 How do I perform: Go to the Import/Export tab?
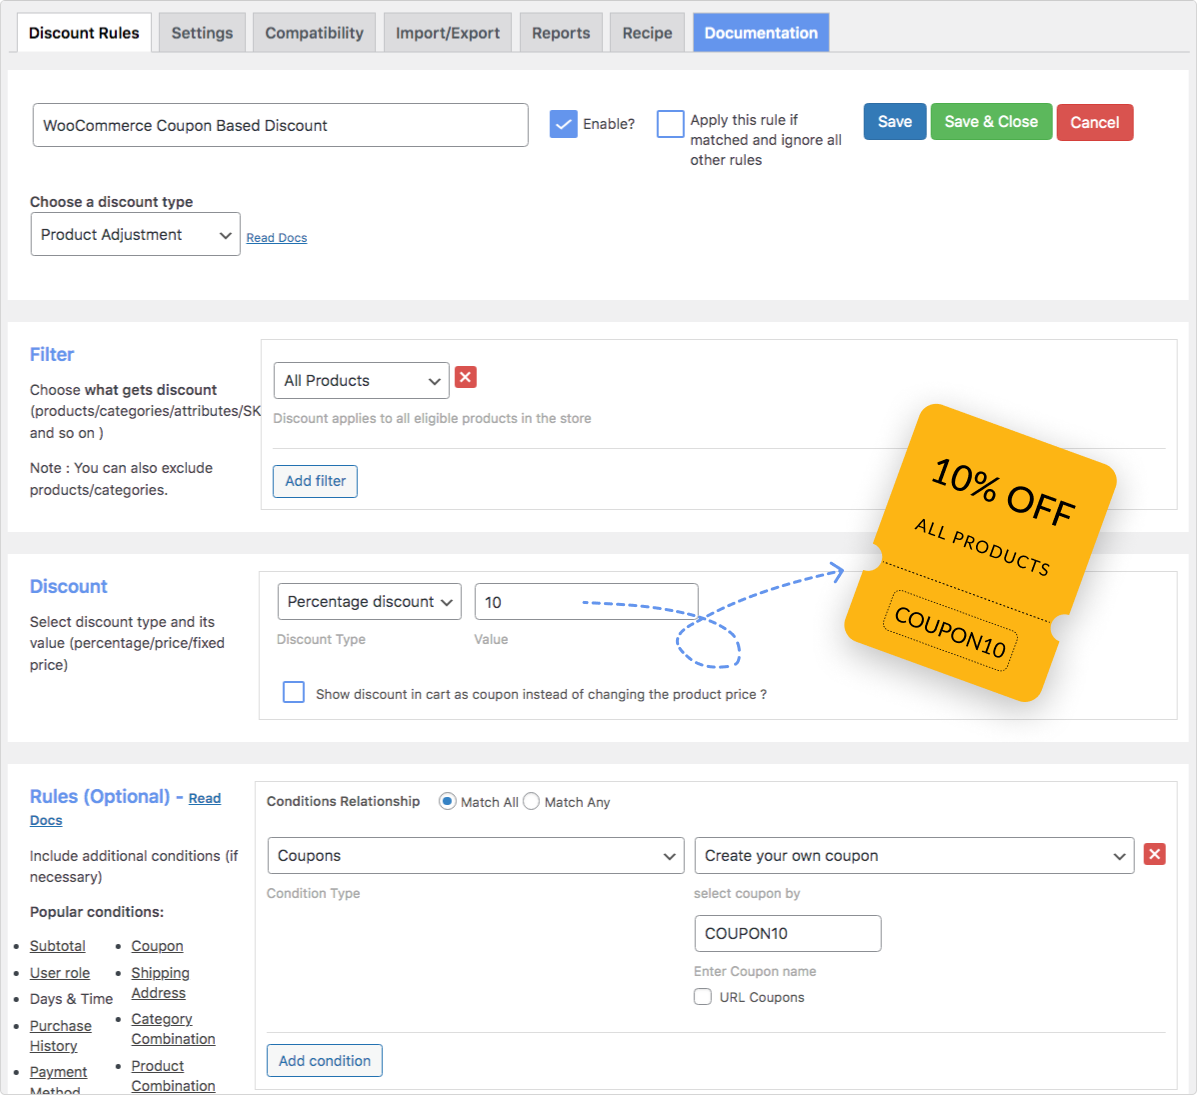pos(447,33)
